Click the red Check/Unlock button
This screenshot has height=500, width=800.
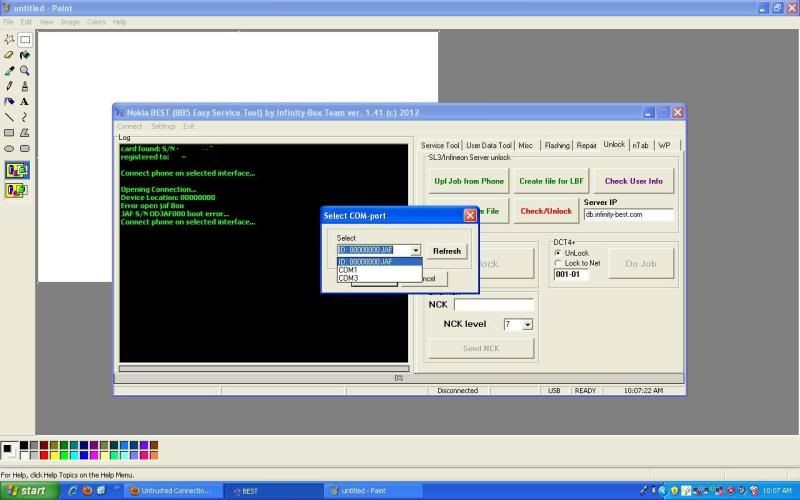546,211
